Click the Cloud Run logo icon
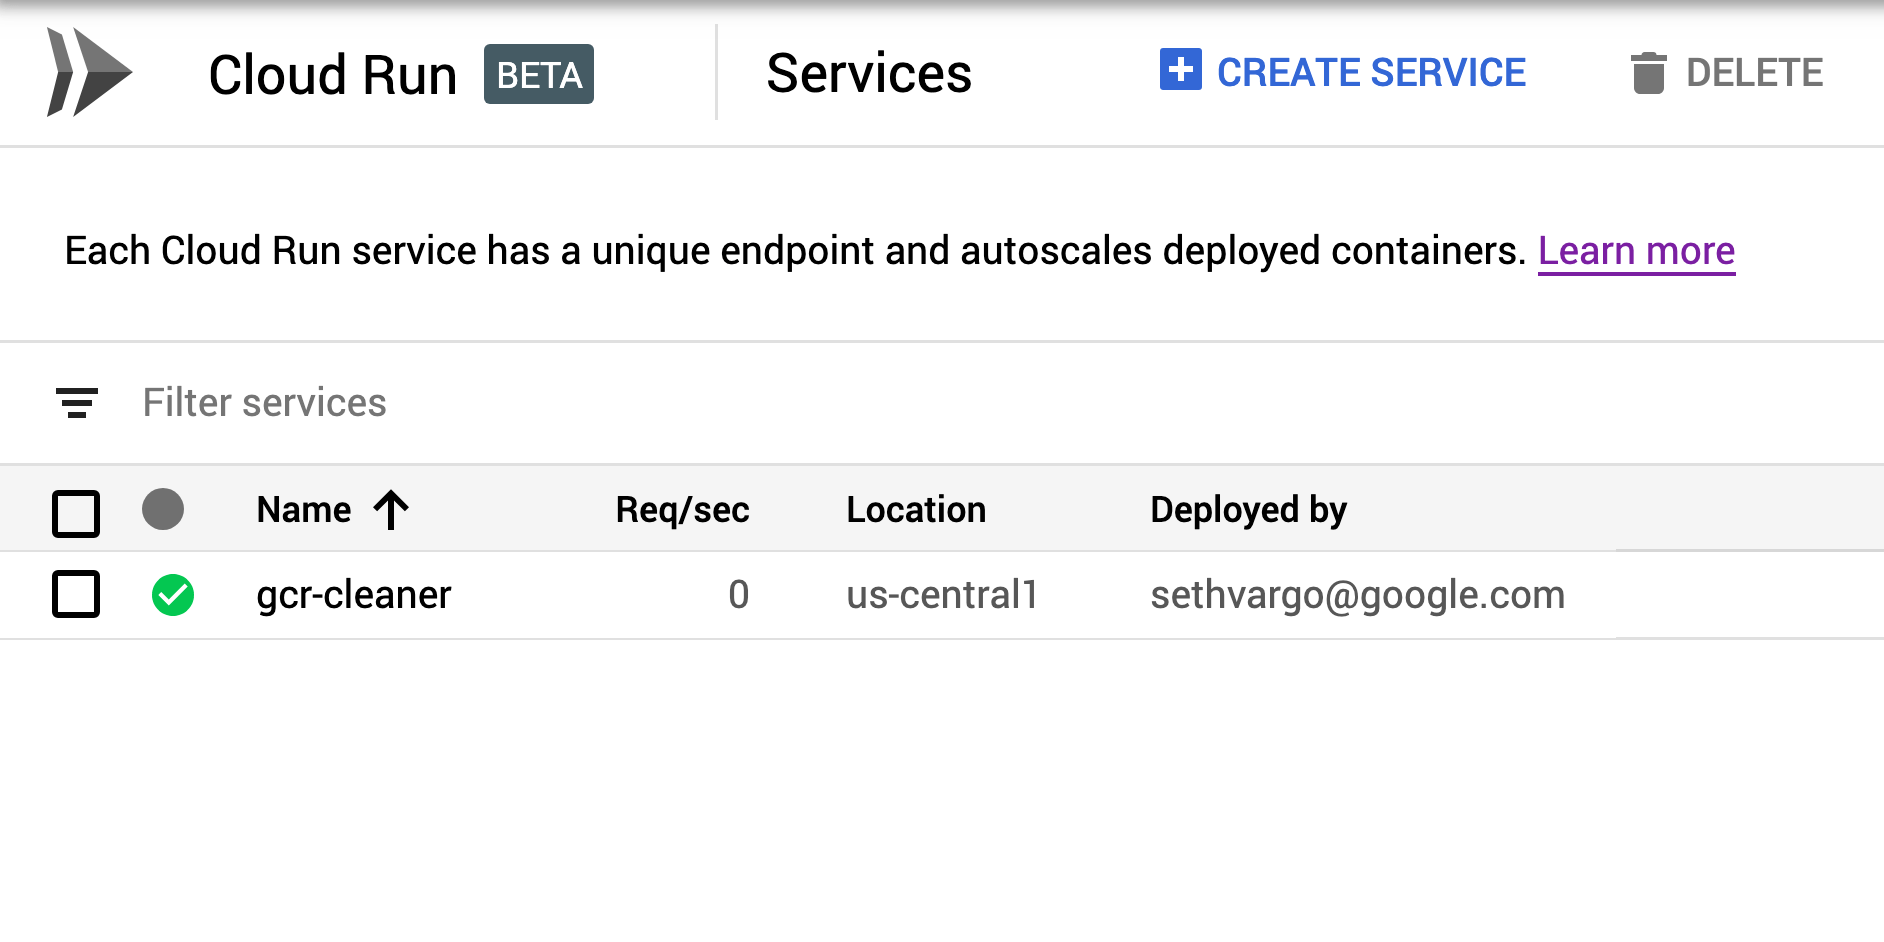 click(89, 72)
